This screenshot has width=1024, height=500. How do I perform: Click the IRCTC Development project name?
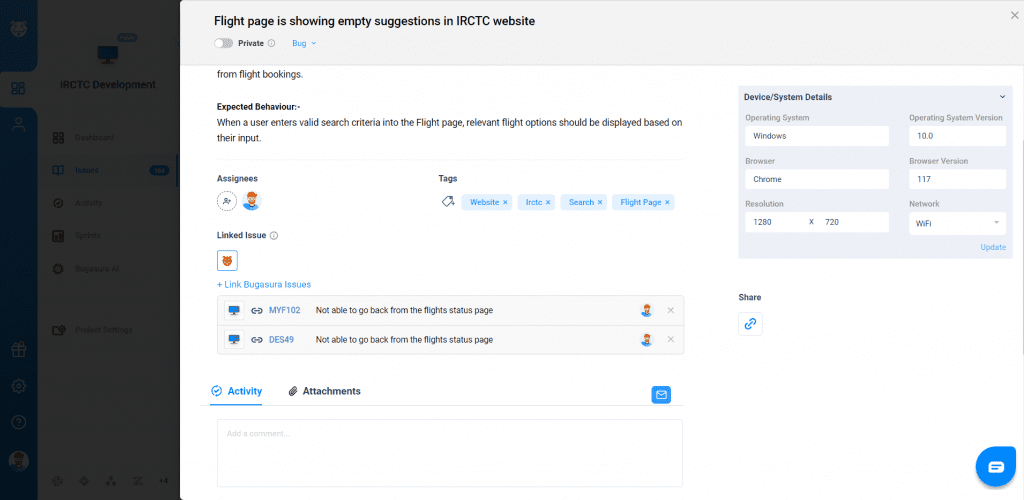108,85
